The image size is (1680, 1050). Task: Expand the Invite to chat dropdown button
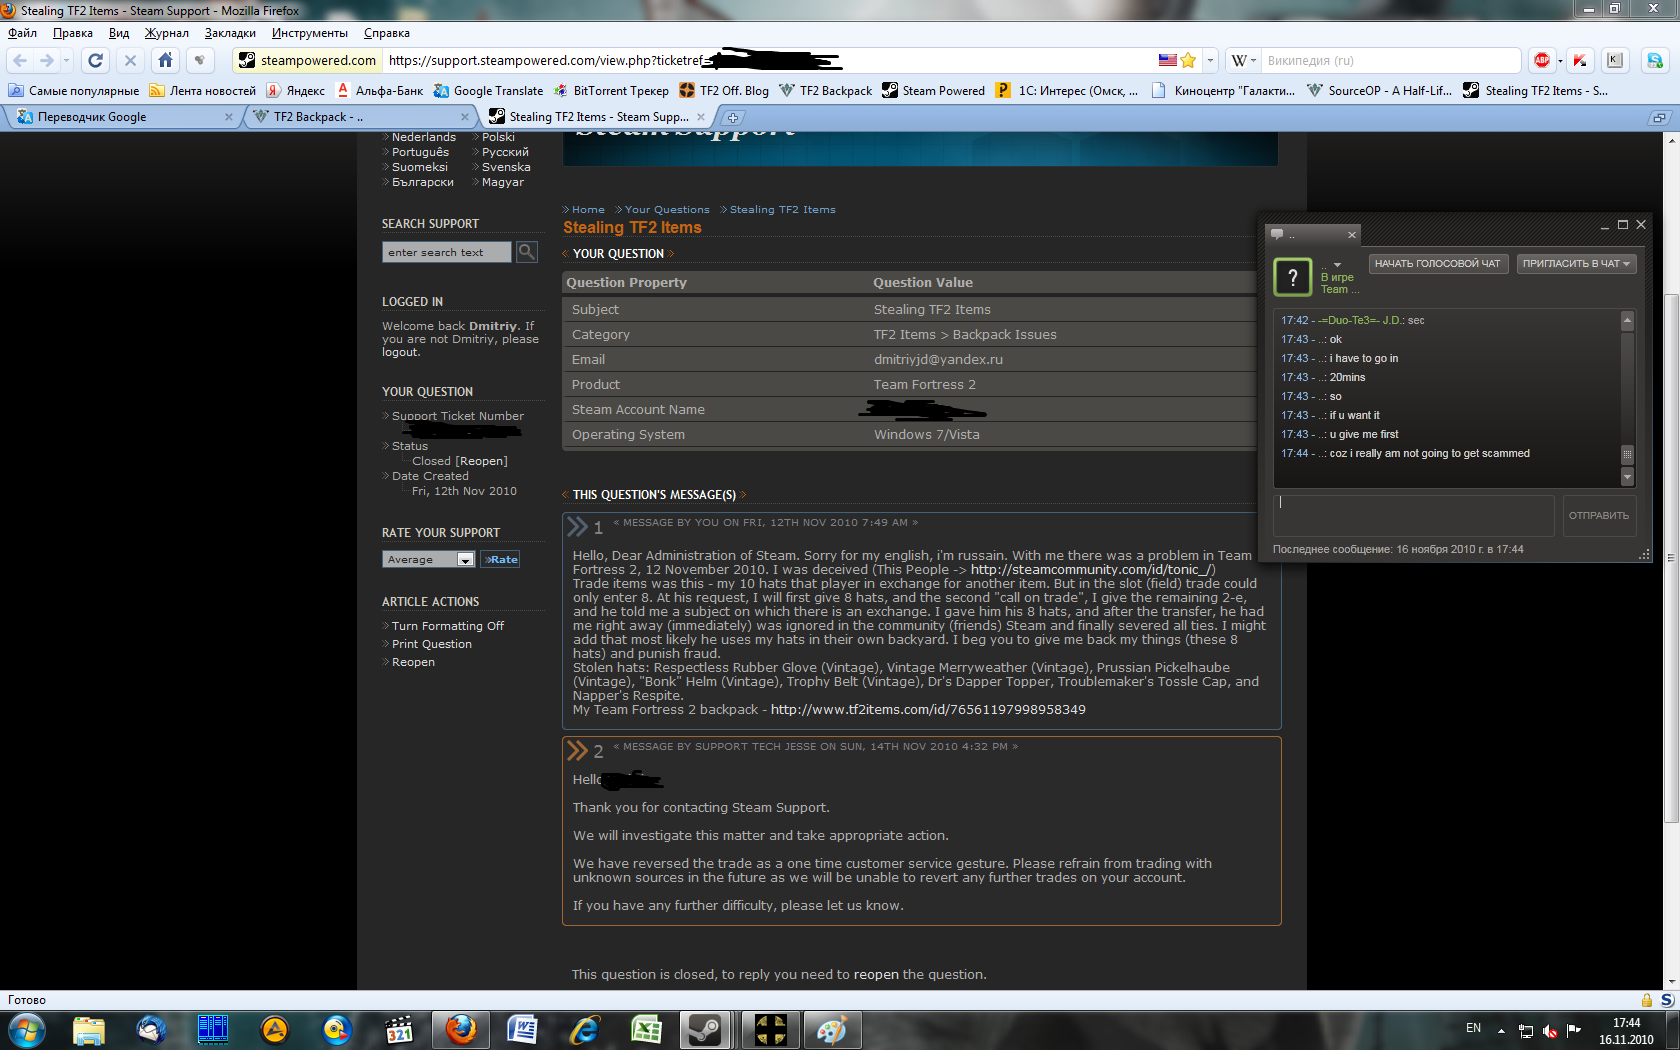[1577, 263]
